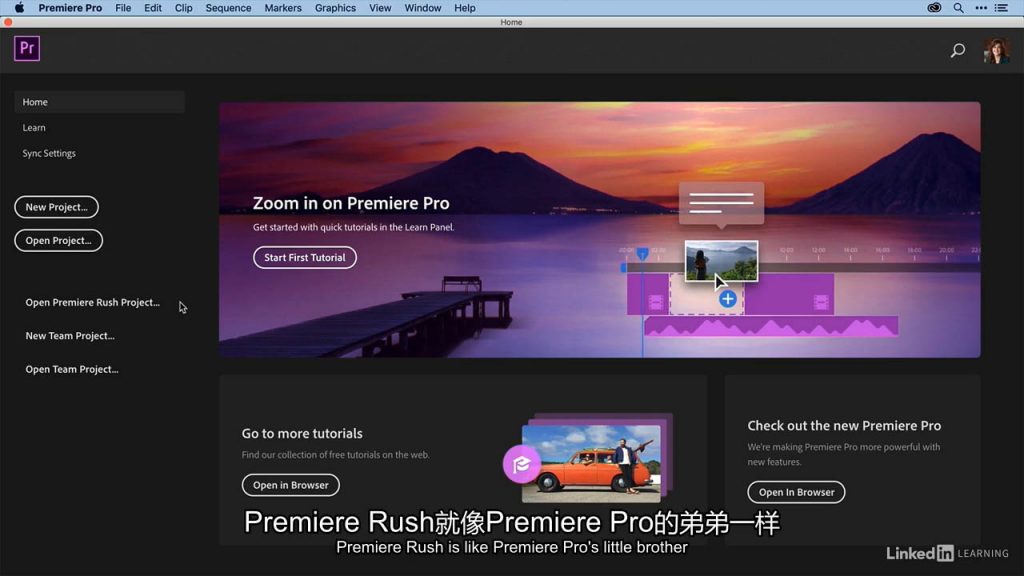The image size is (1024, 576).
Task: Open the Markers menu
Action: tap(283, 8)
